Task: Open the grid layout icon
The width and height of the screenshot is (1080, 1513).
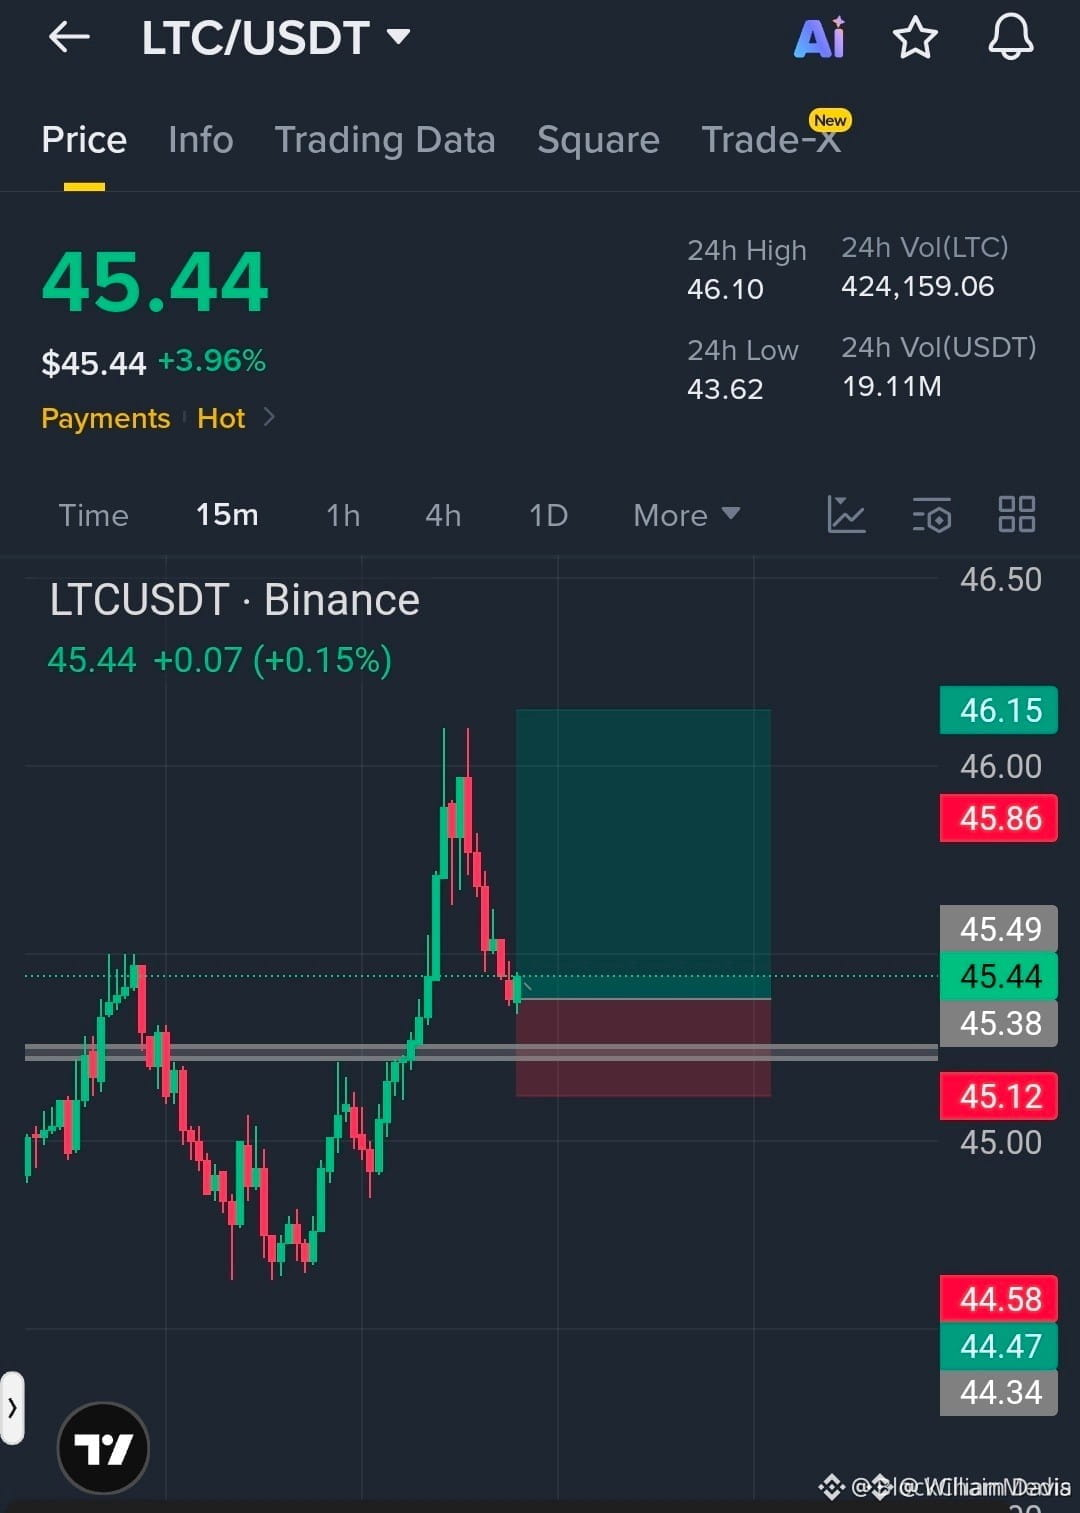Action: (x=1017, y=514)
